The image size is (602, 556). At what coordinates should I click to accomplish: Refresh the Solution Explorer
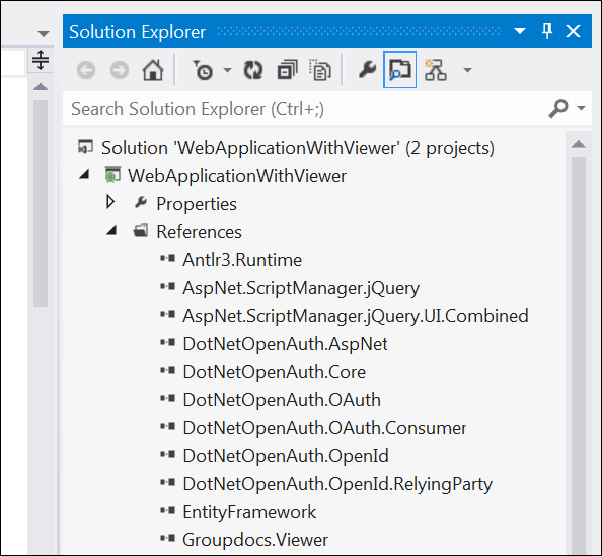tap(253, 70)
